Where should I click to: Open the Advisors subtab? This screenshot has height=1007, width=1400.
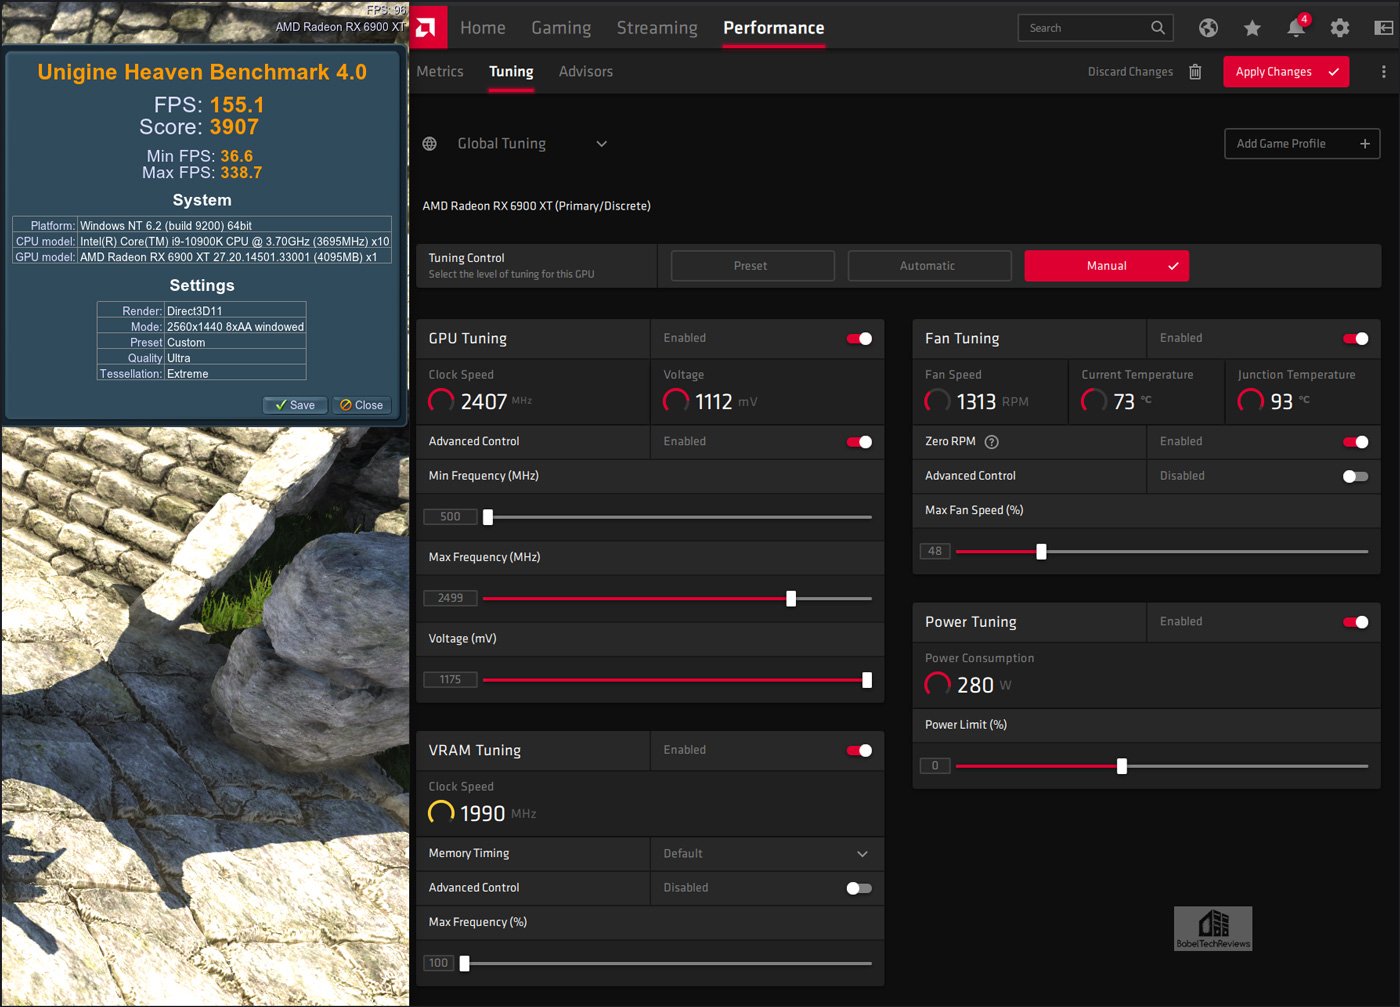(586, 72)
